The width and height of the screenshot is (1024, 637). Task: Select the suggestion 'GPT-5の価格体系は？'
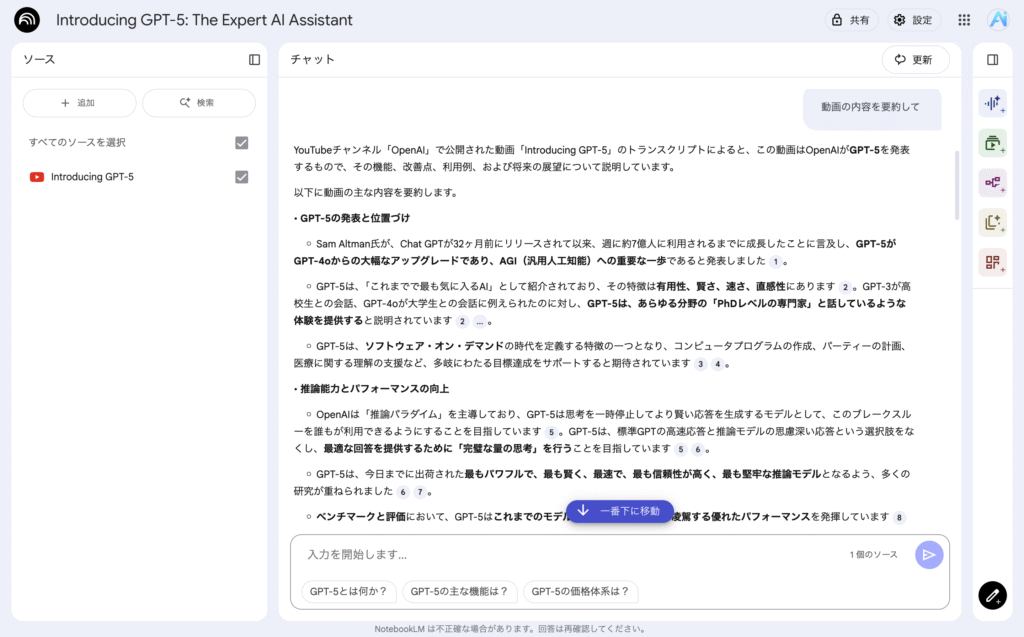click(x=580, y=591)
